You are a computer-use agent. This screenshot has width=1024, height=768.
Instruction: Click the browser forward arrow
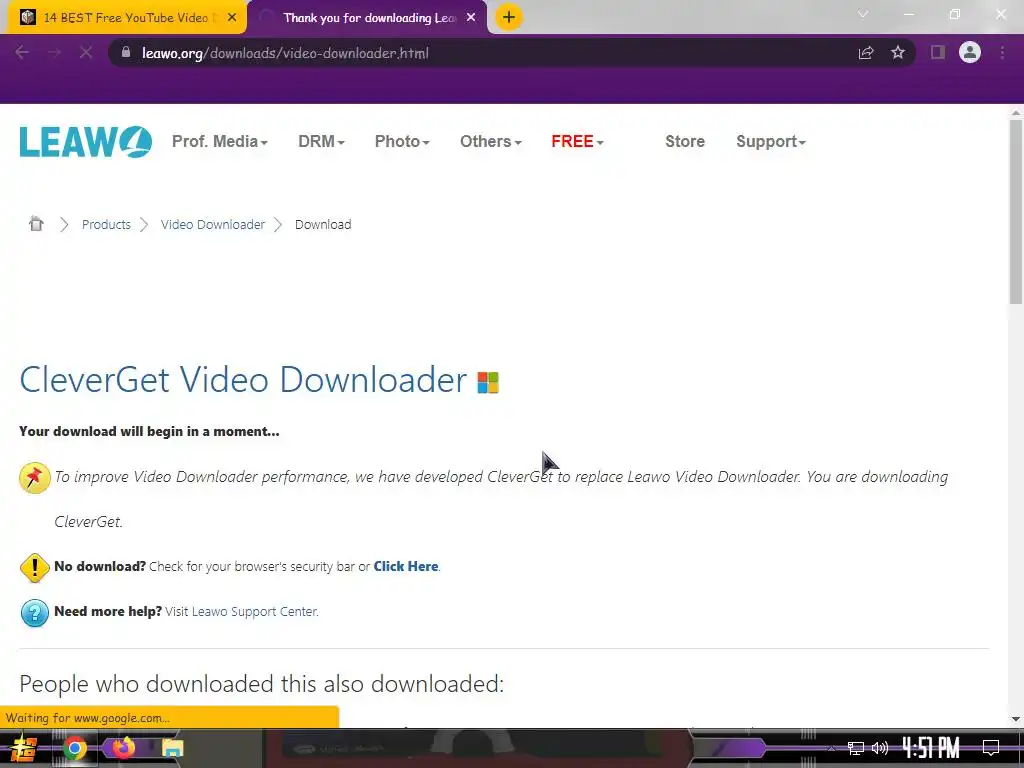point(54,53)
